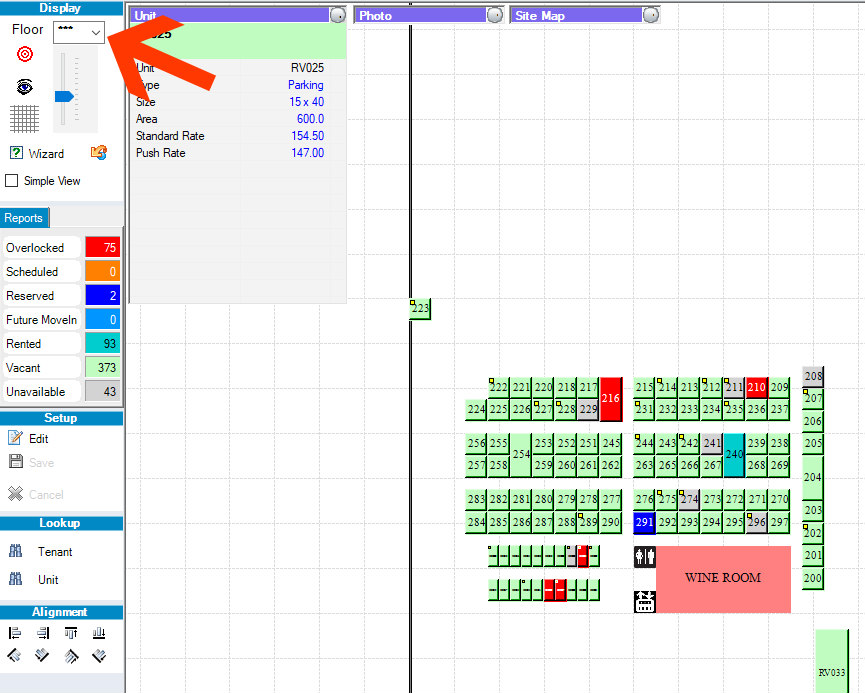Screen dimensions: 865x693
Task: Select unit 284 in the bottom row
Action: tap(476, 522)
